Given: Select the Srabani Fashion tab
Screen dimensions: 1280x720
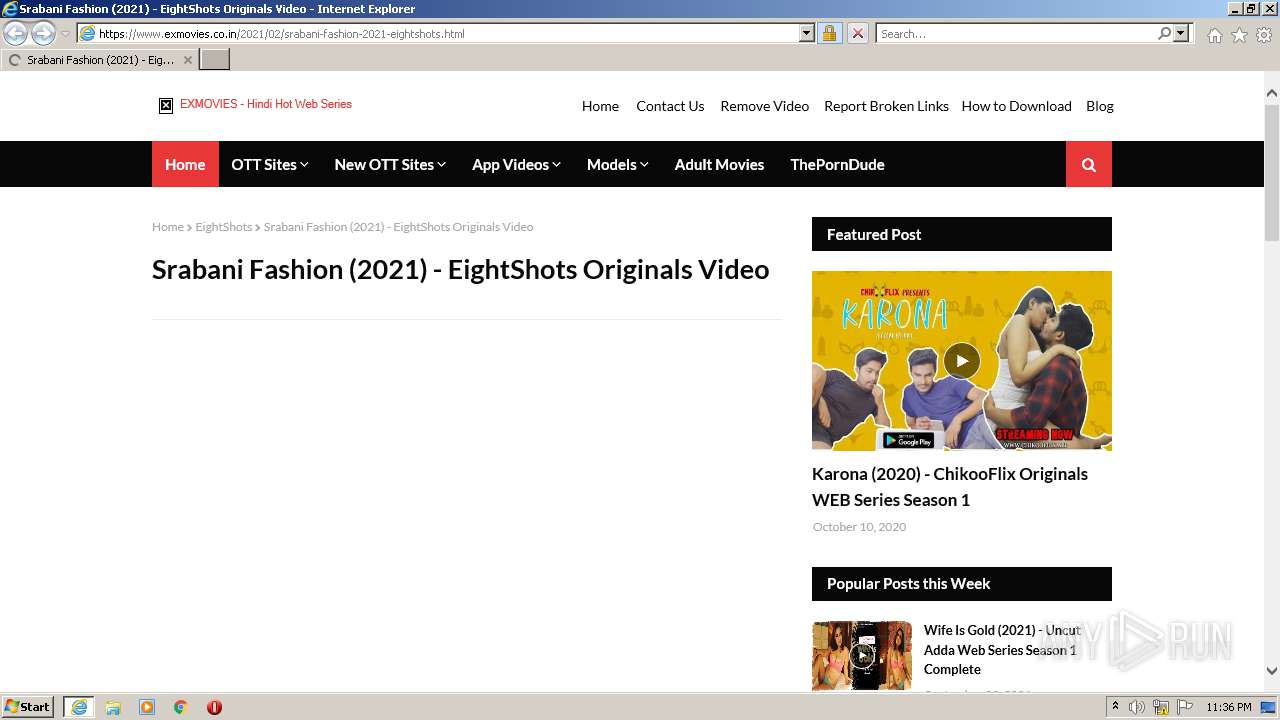Looking at the screenshot, I should click(x=100, y=60).
